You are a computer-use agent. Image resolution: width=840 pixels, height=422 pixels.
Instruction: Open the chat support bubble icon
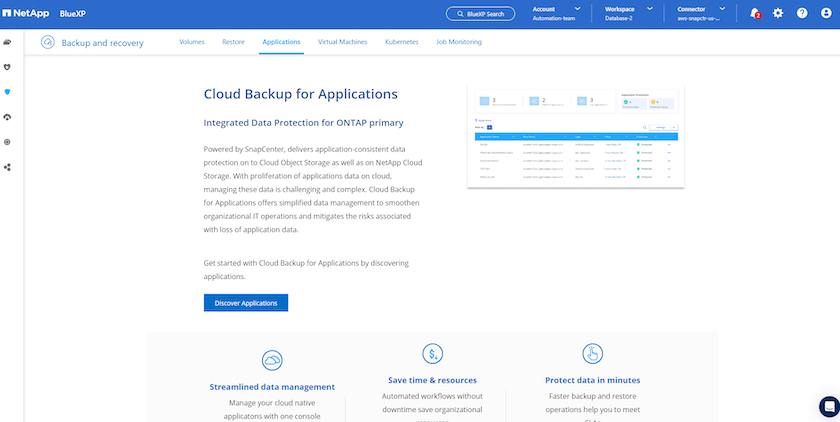point(827,406)
